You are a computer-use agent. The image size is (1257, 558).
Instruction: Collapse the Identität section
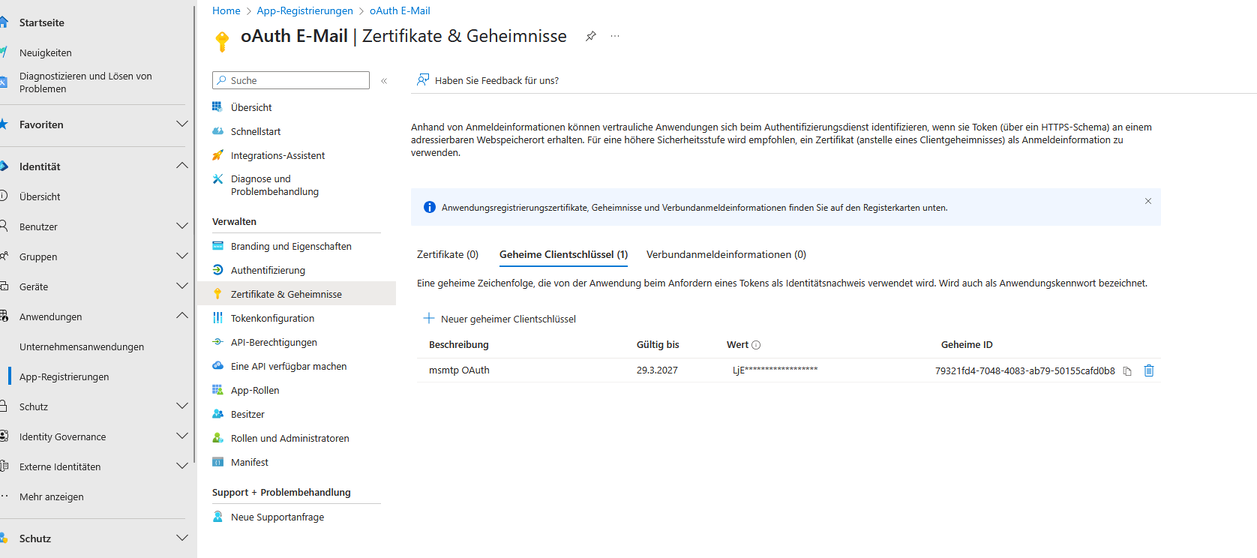click(181, 166)
